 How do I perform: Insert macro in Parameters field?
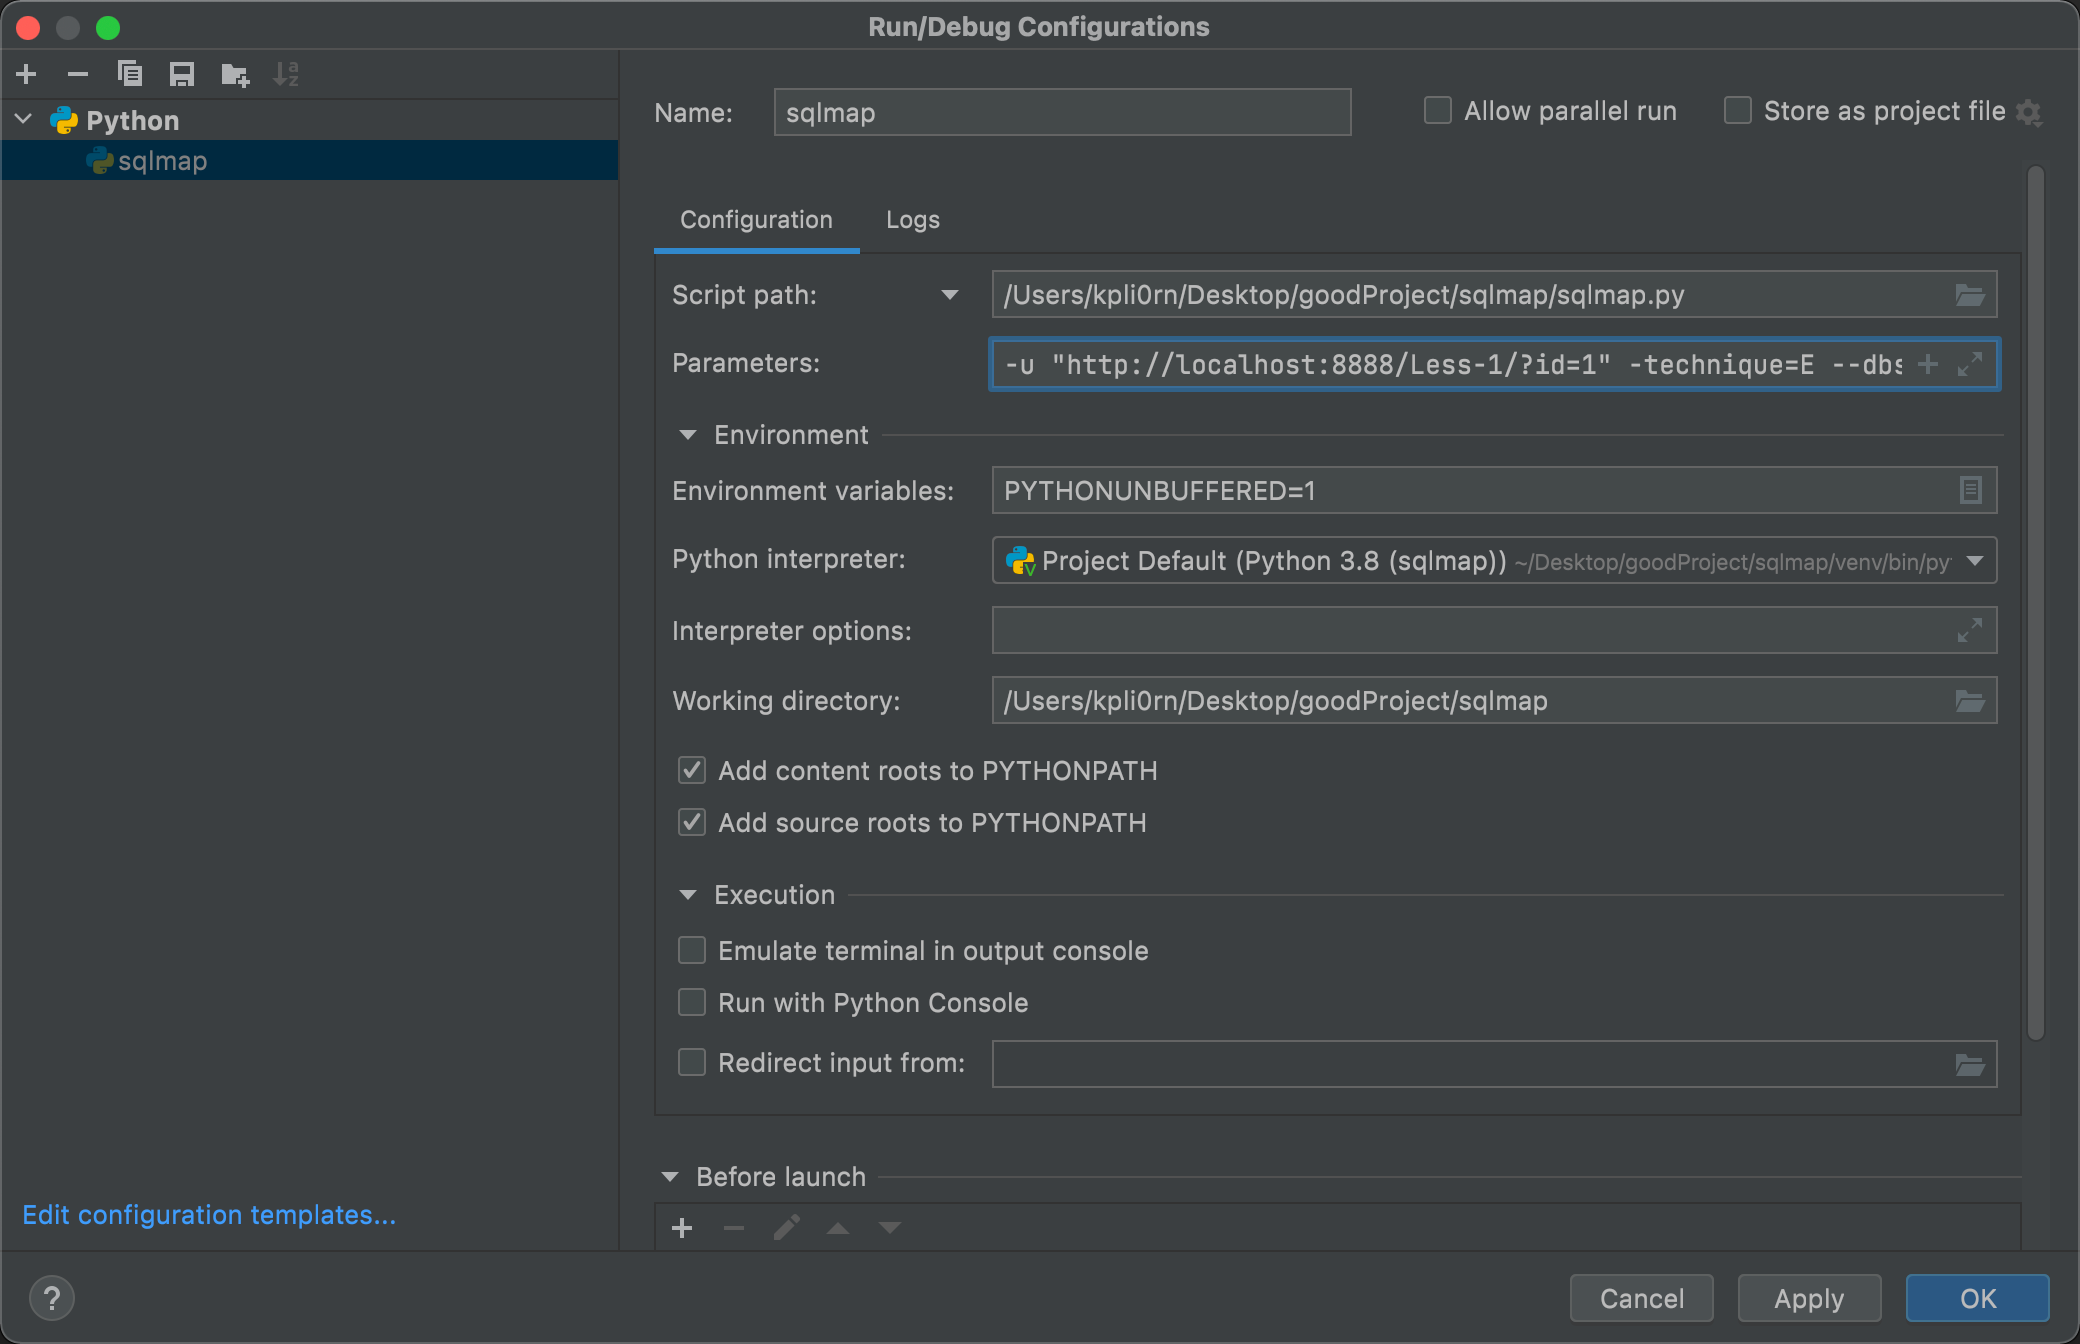pyautogui.click(x=1928, y=365)
